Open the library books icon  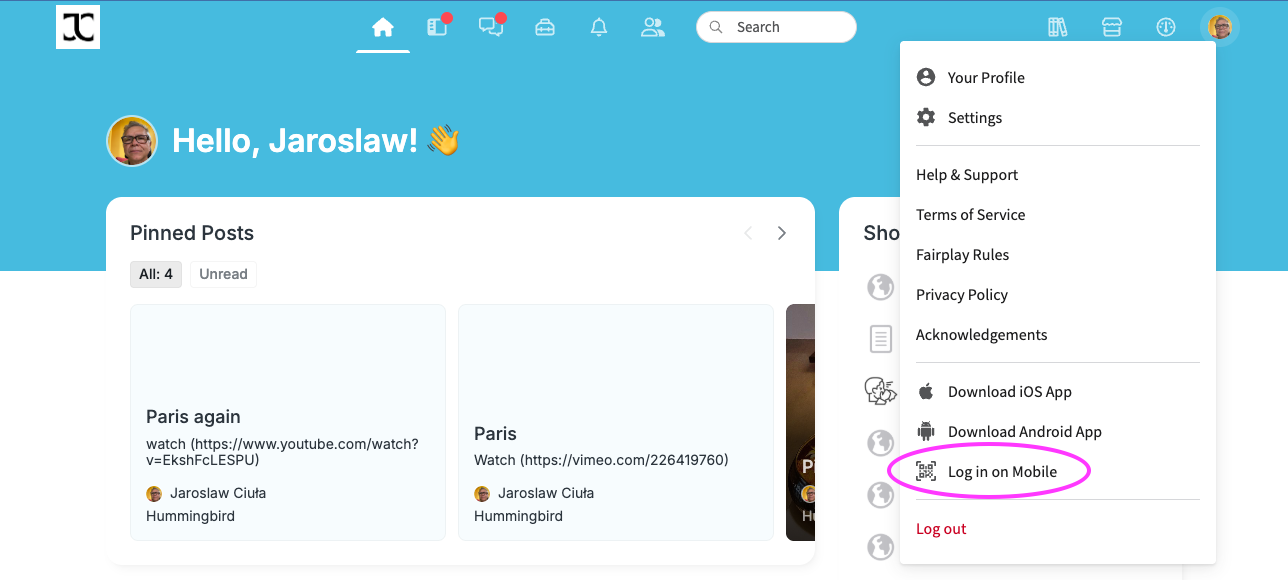tap(1058, 27)
